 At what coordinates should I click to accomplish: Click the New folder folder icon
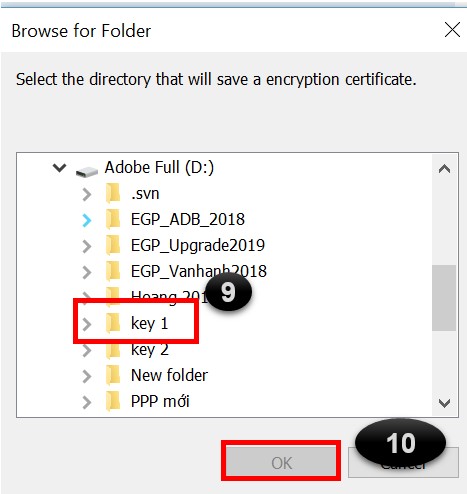[113, 375]
